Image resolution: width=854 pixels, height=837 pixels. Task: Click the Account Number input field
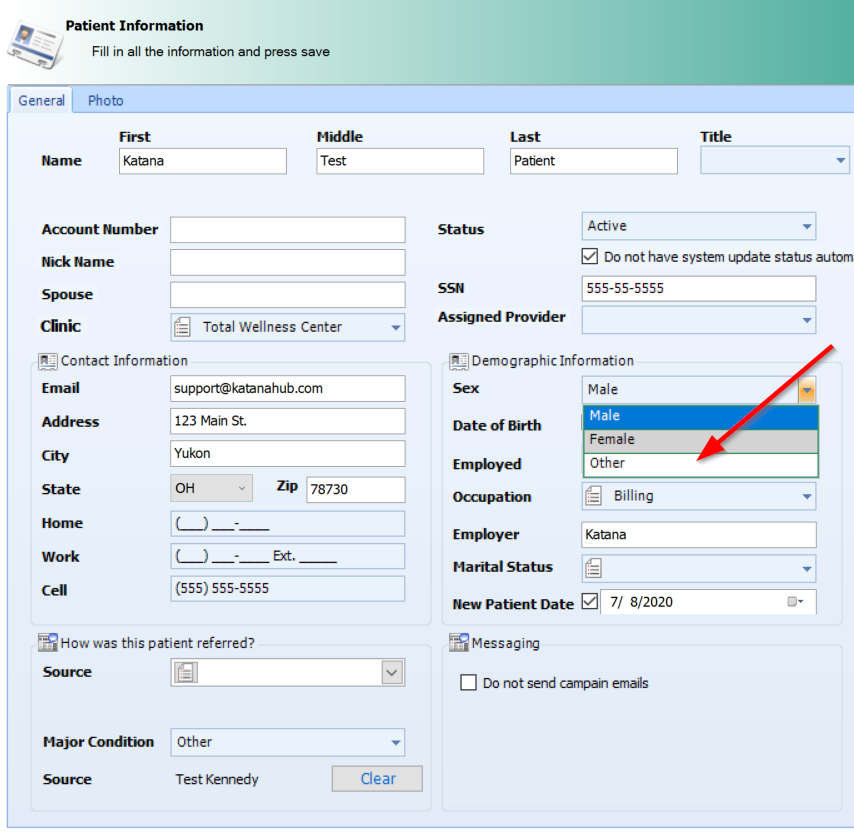tap(287, 230)
